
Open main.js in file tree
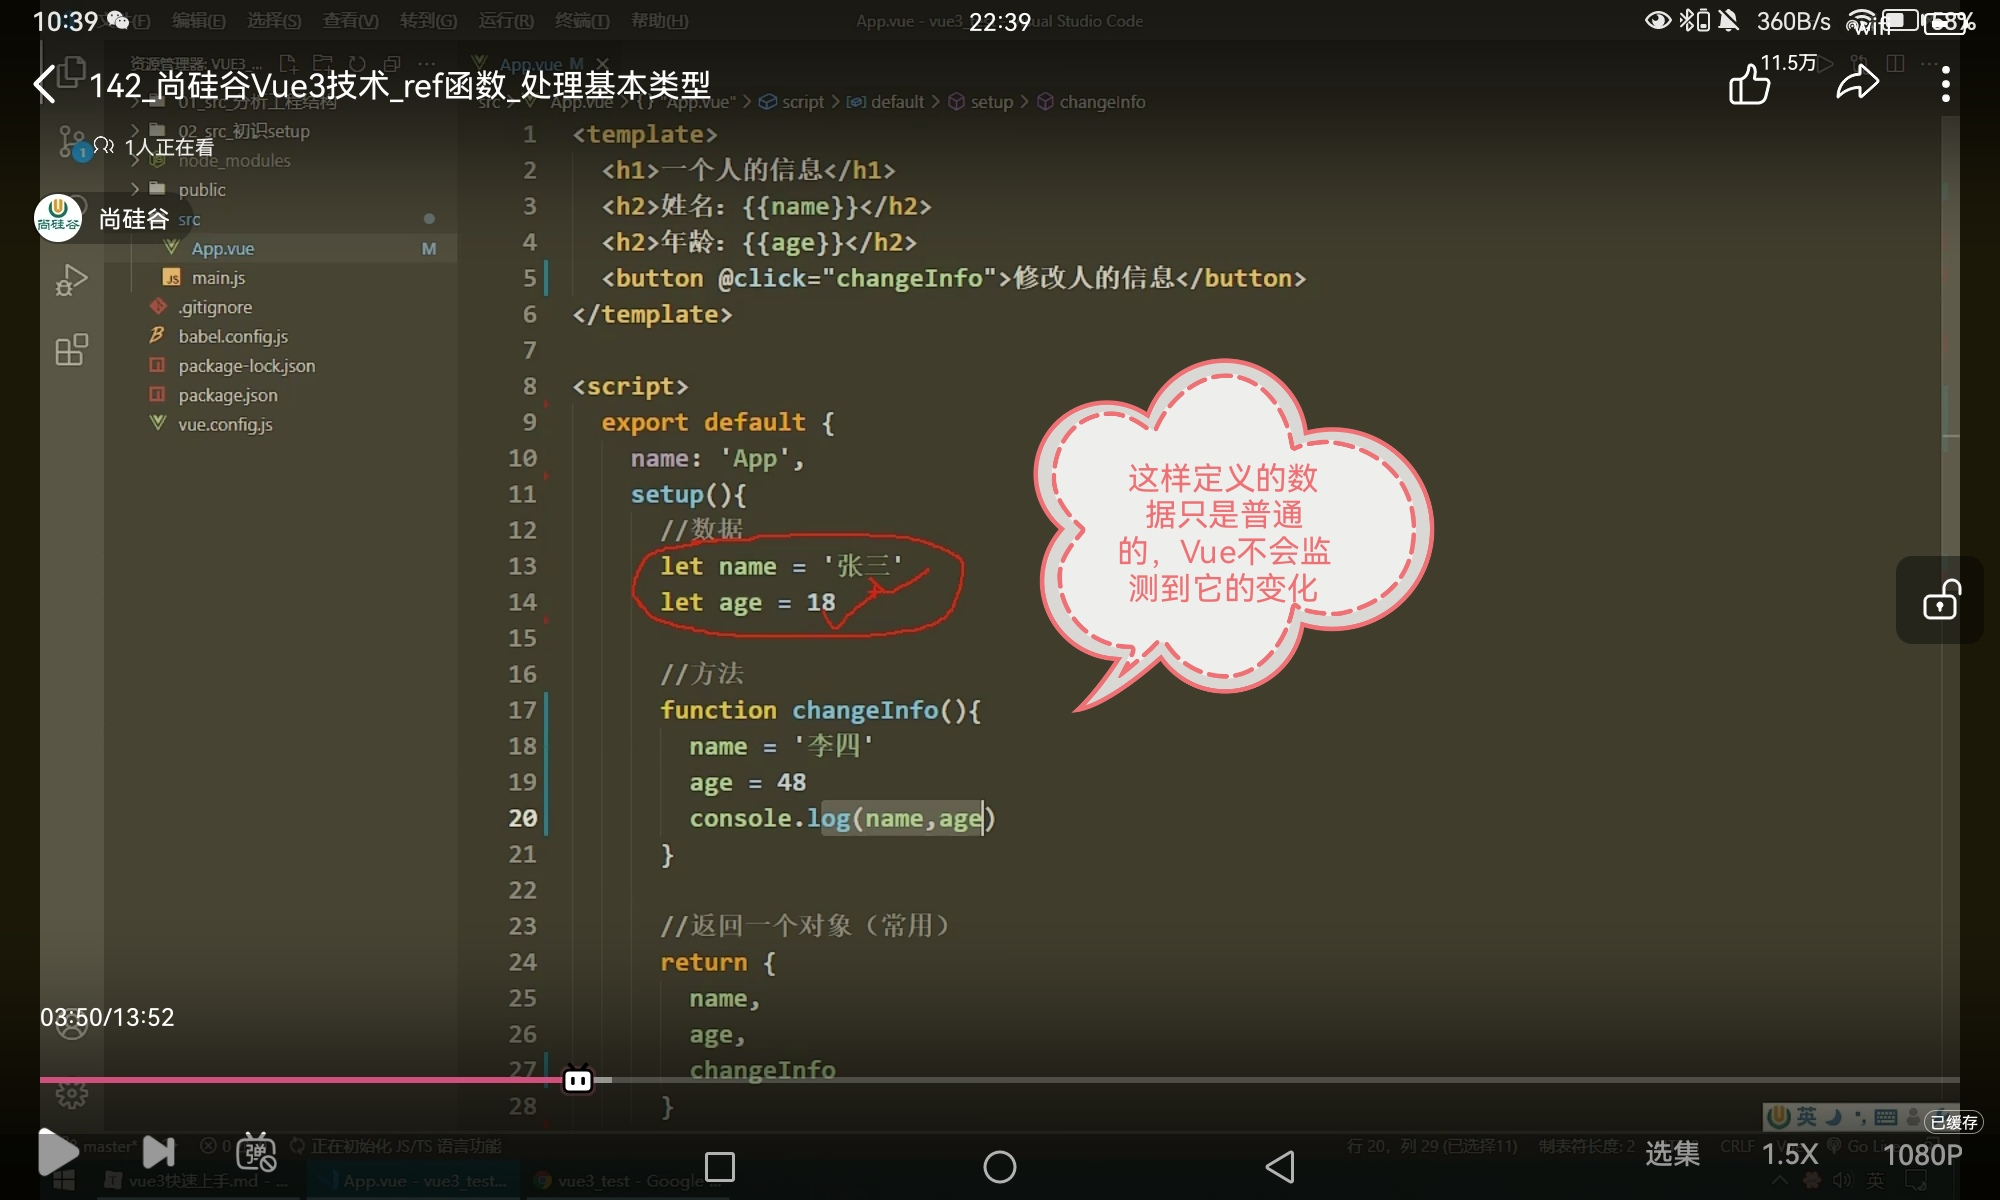click(218, 278)
